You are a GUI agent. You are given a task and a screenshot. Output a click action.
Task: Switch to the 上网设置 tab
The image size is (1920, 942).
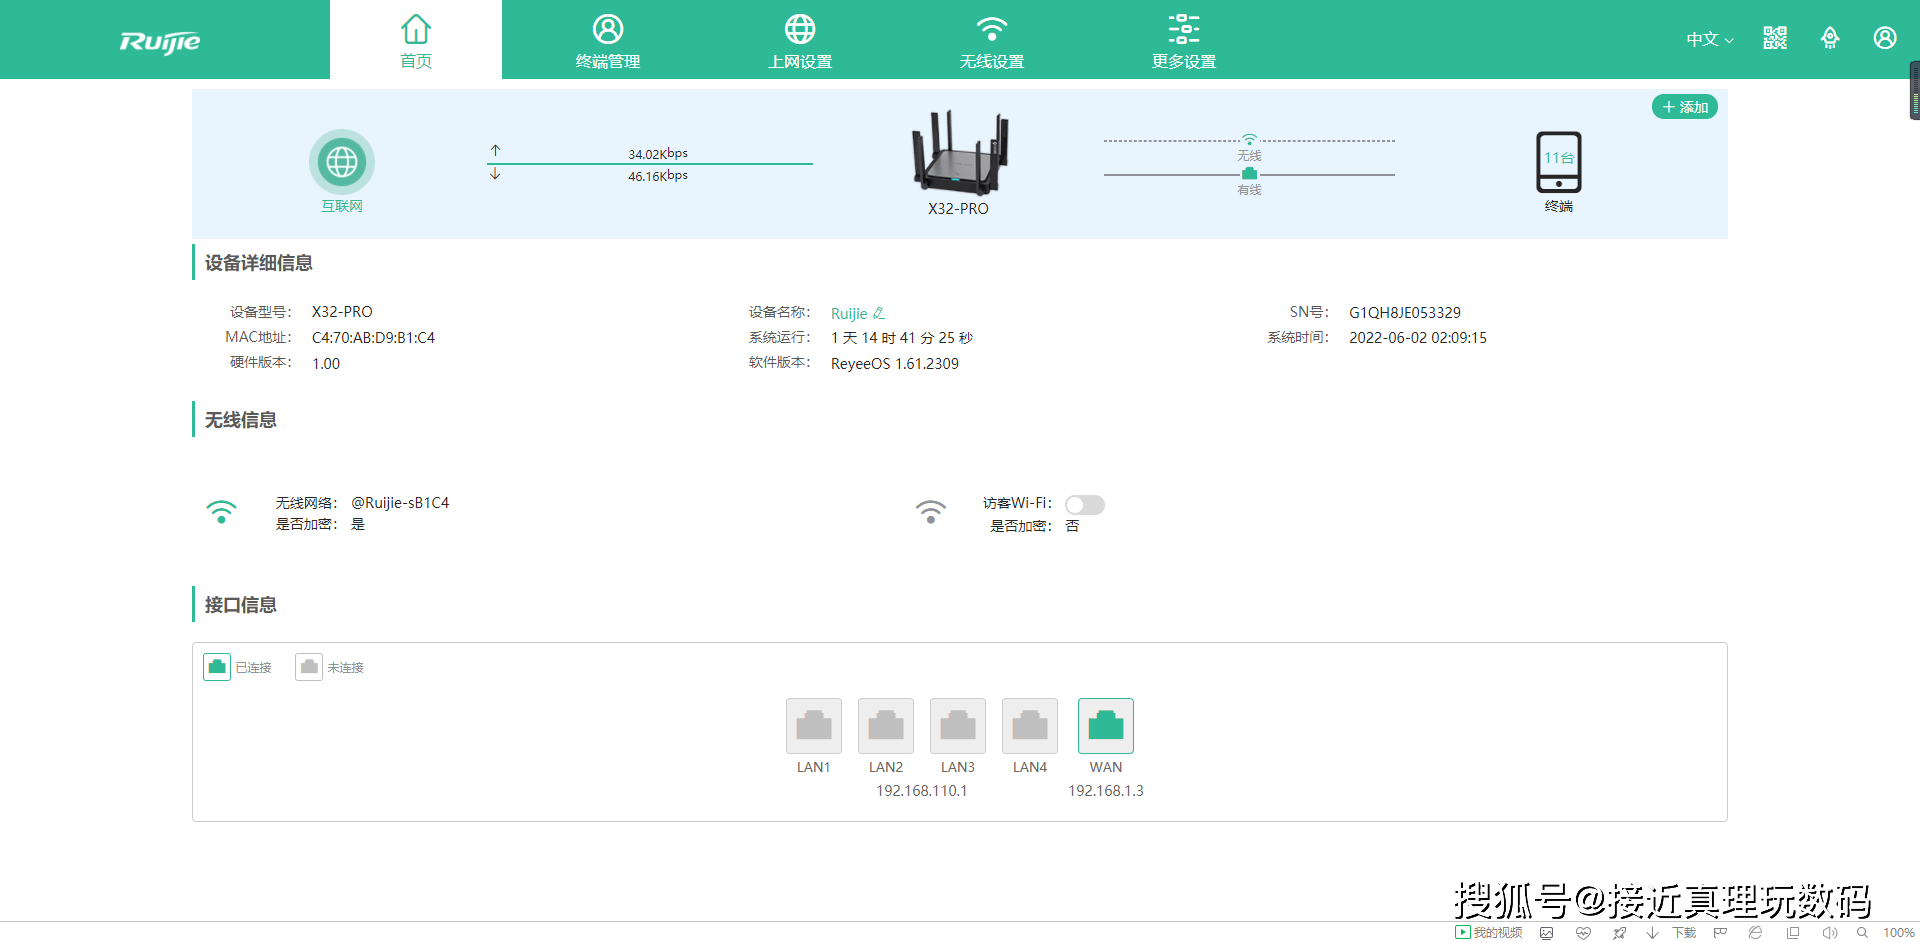[x=800, y=41]
